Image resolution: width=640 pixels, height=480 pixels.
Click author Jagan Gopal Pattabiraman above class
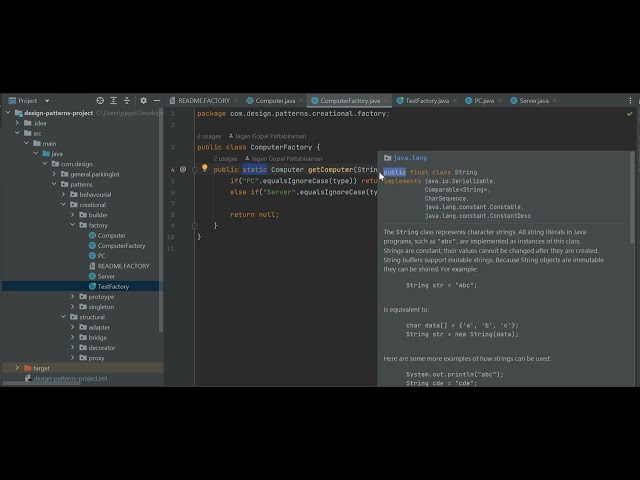pos(270,136)
